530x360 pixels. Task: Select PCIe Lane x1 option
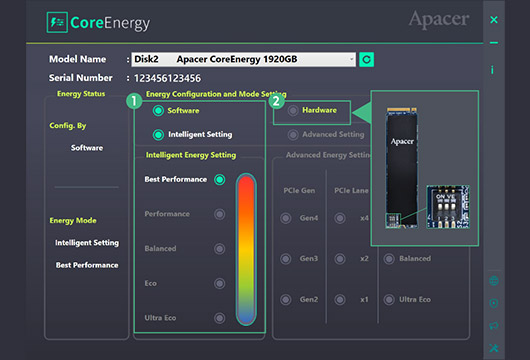click(x=340, y=299)
